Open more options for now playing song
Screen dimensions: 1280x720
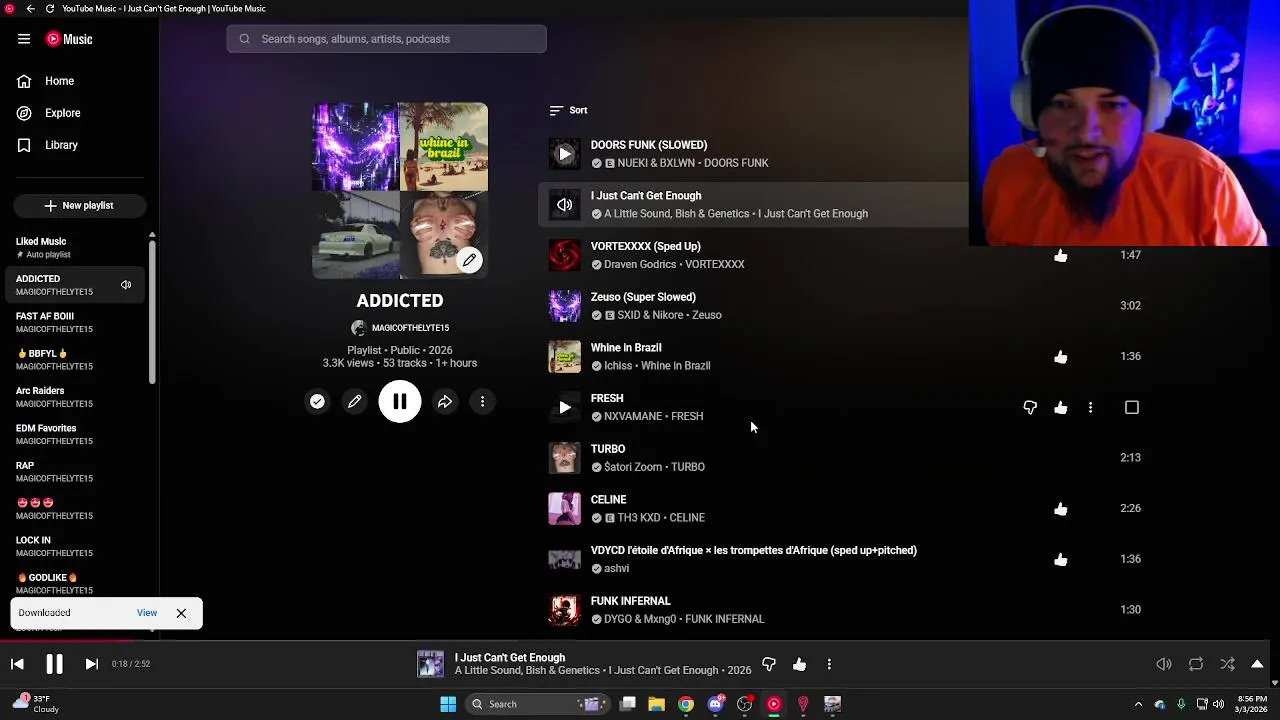tap(829, 664)
